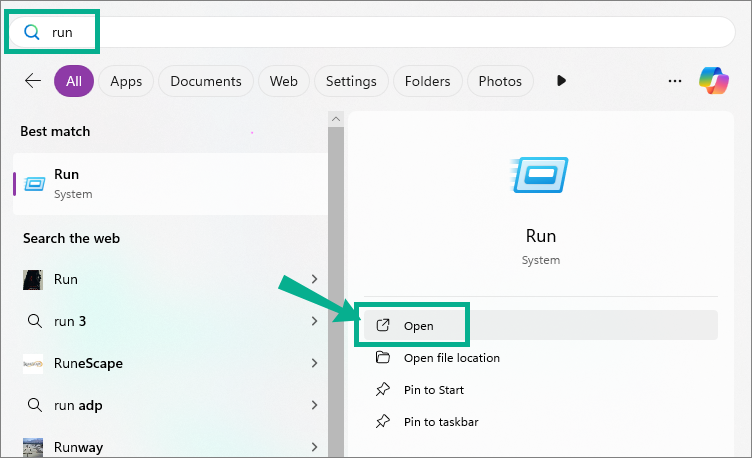This screenshot has width=752, height=458.
Task: Open the RuneScape web result
Action: point(170,363)
